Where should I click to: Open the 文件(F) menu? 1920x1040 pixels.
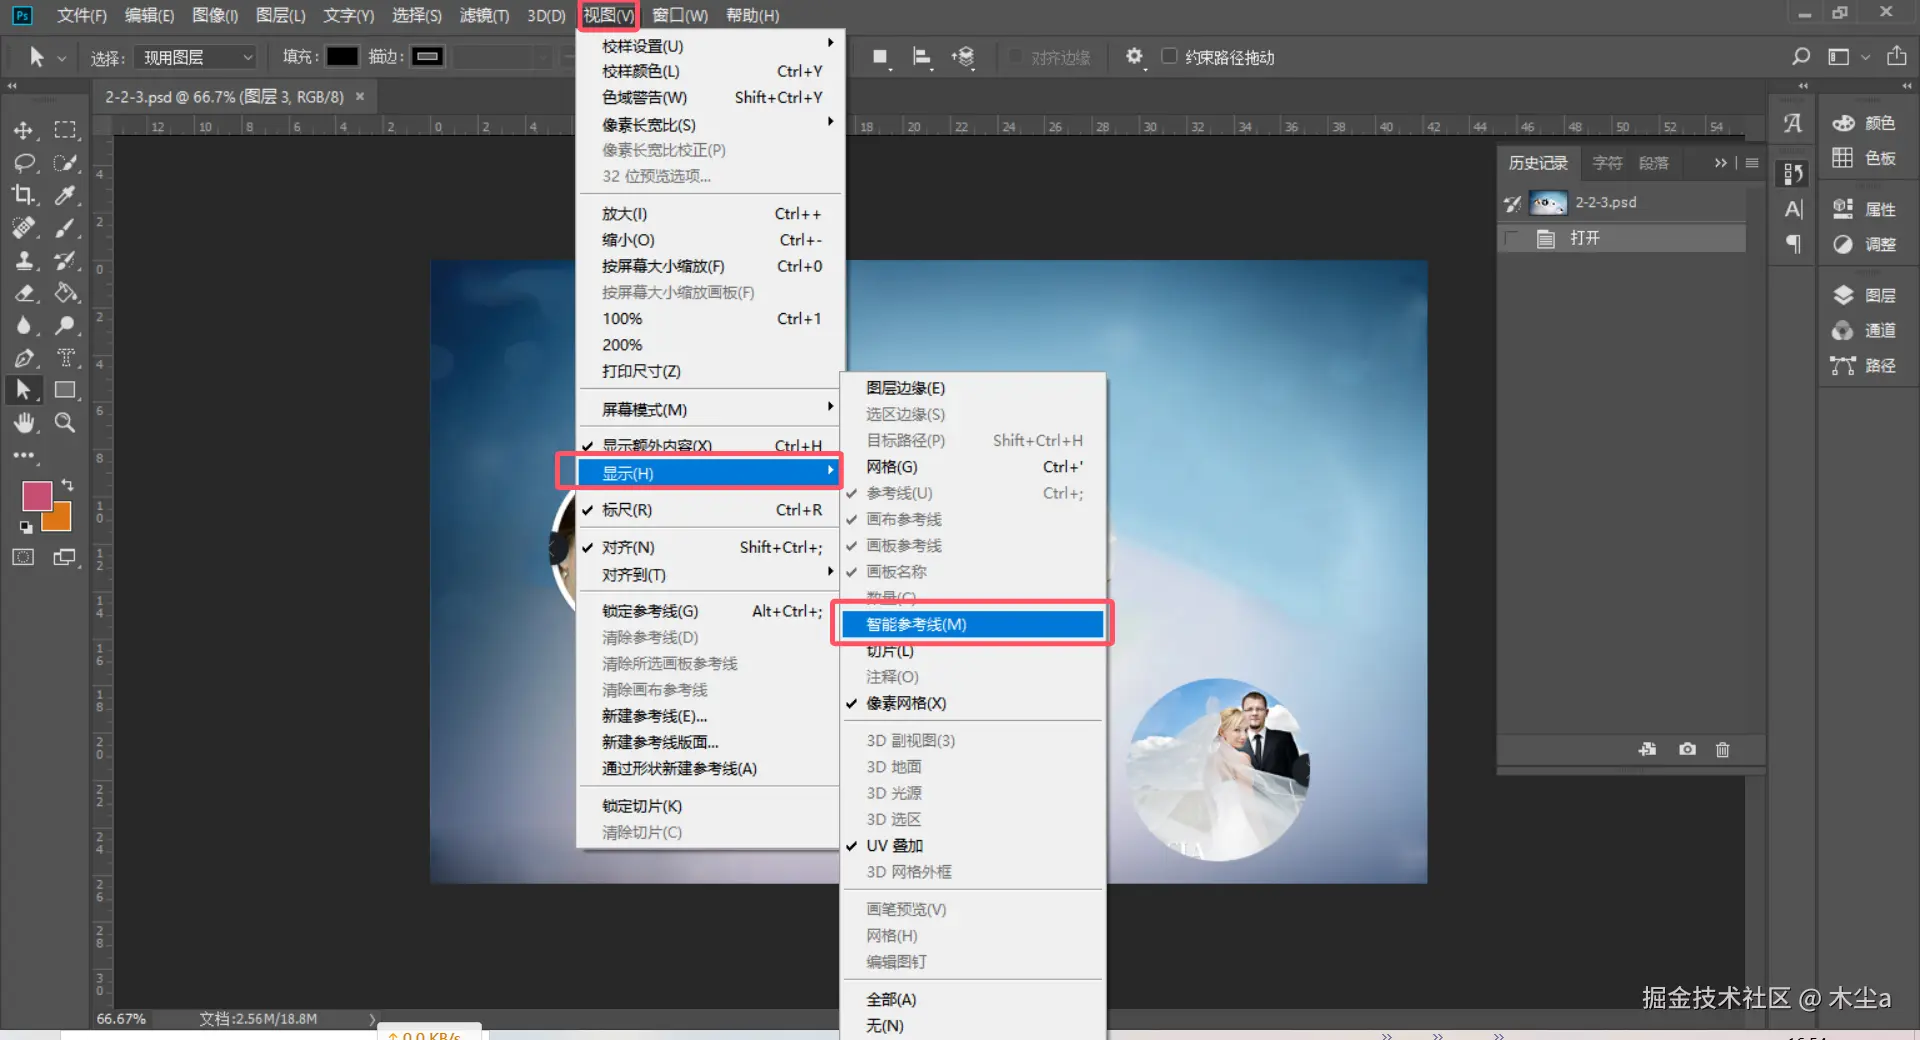click(x=82, y=15)
